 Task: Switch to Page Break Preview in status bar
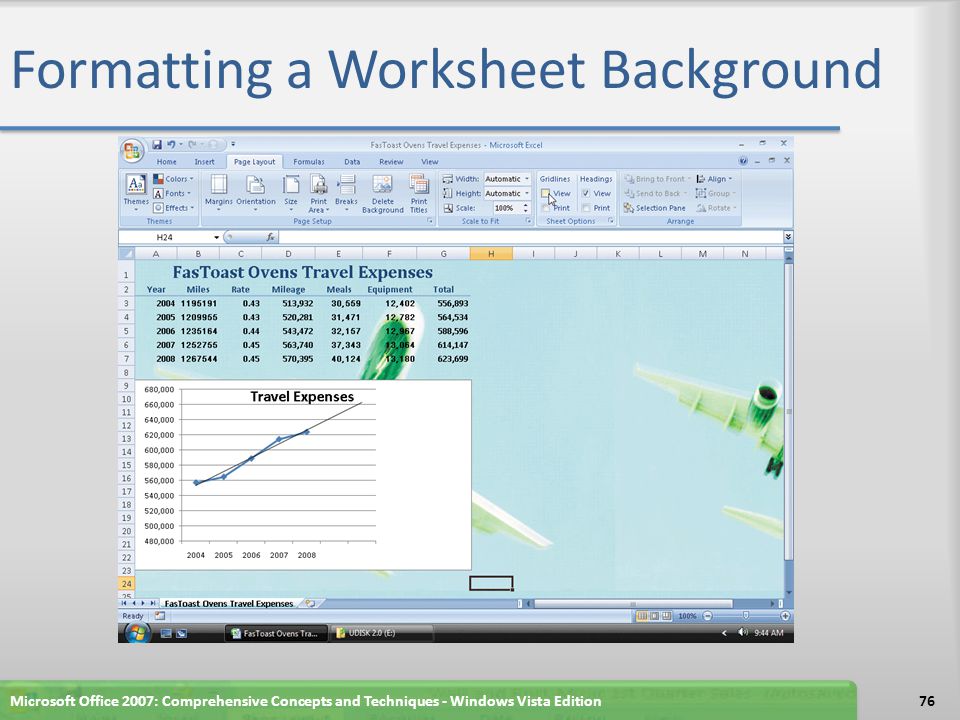(666, 616)
